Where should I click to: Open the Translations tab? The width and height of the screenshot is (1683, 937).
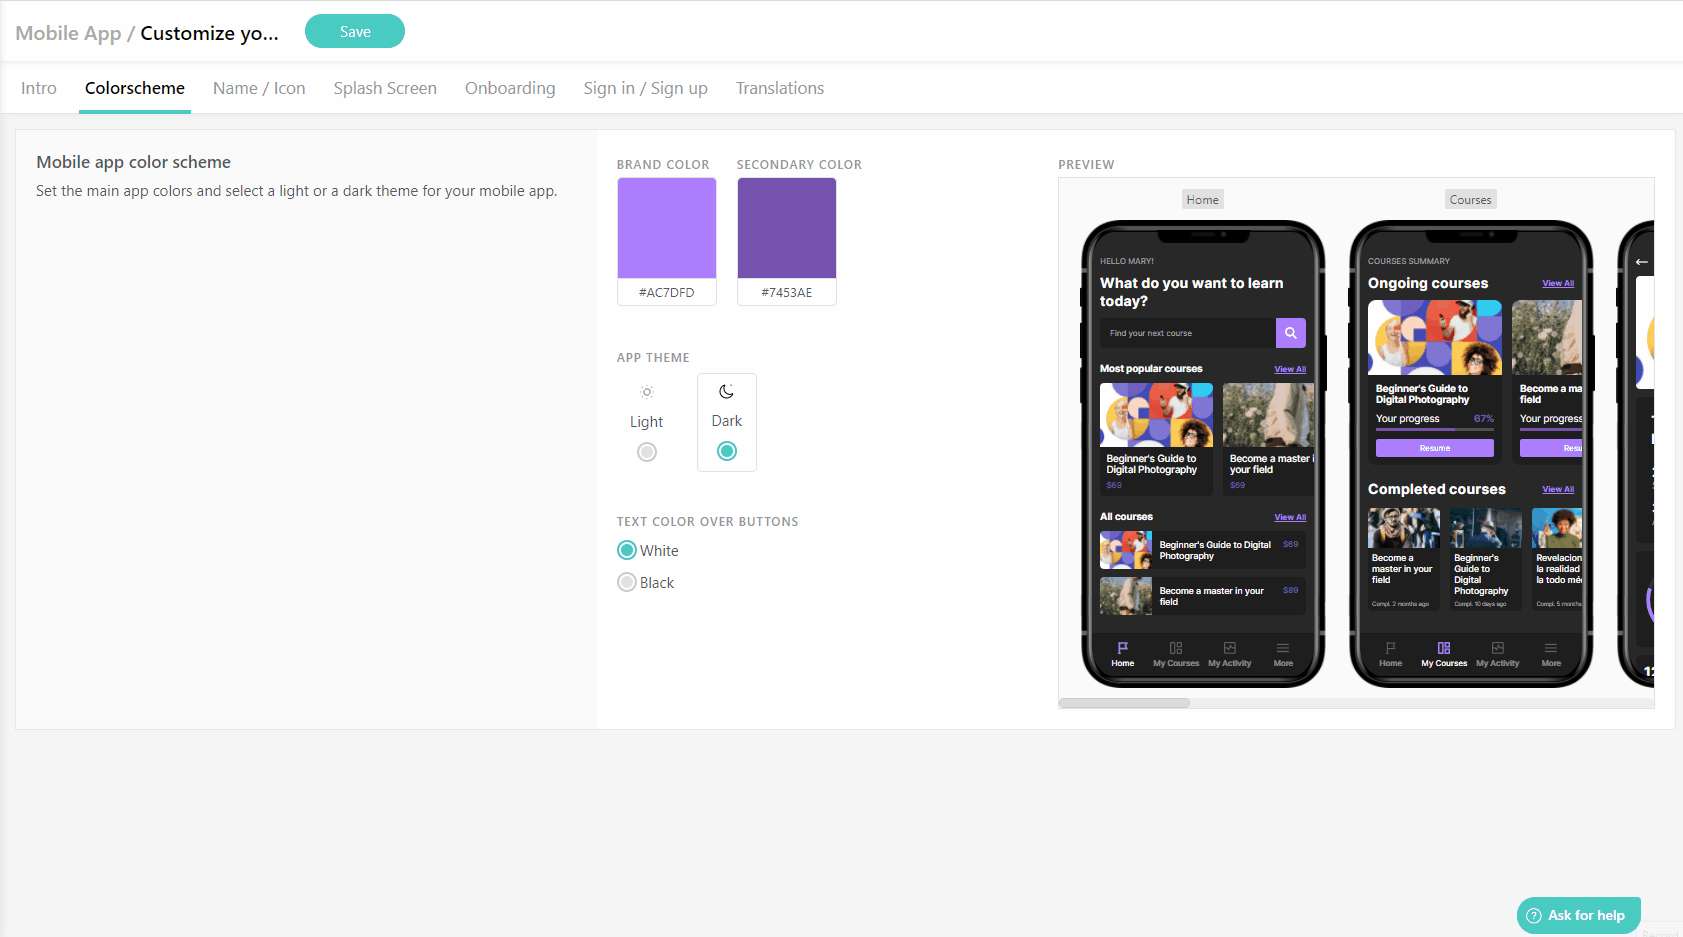[x=780, y=88]
